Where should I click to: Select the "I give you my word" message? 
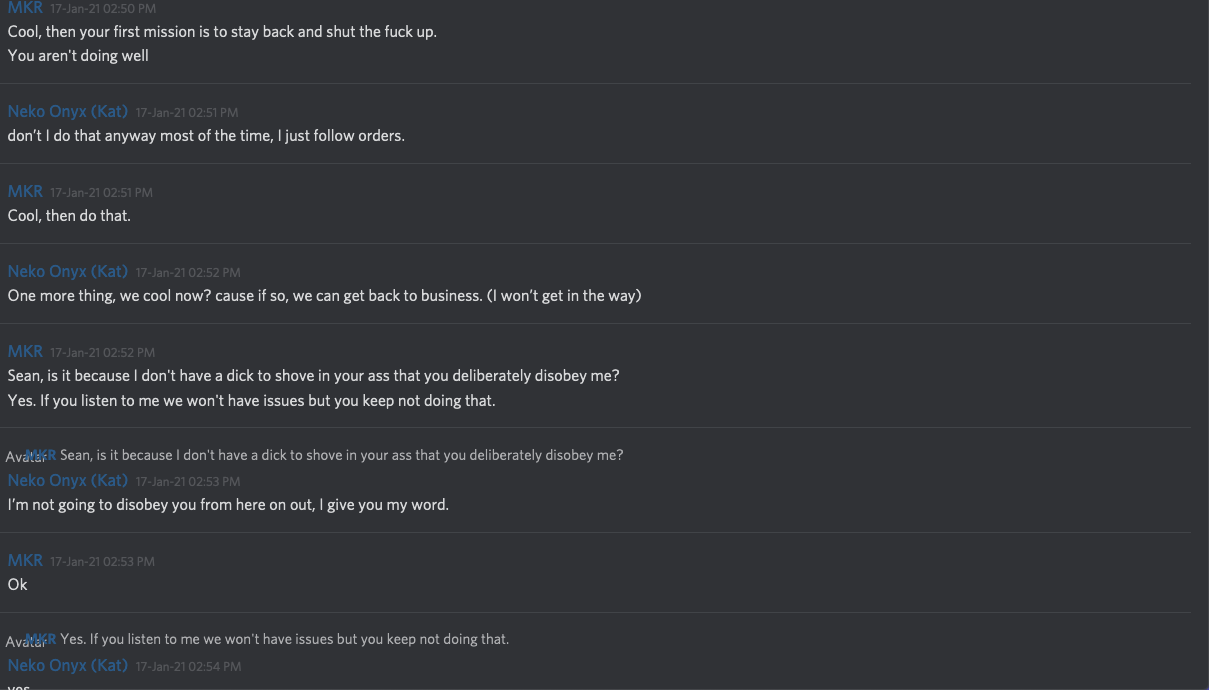(x=228, y=505)
